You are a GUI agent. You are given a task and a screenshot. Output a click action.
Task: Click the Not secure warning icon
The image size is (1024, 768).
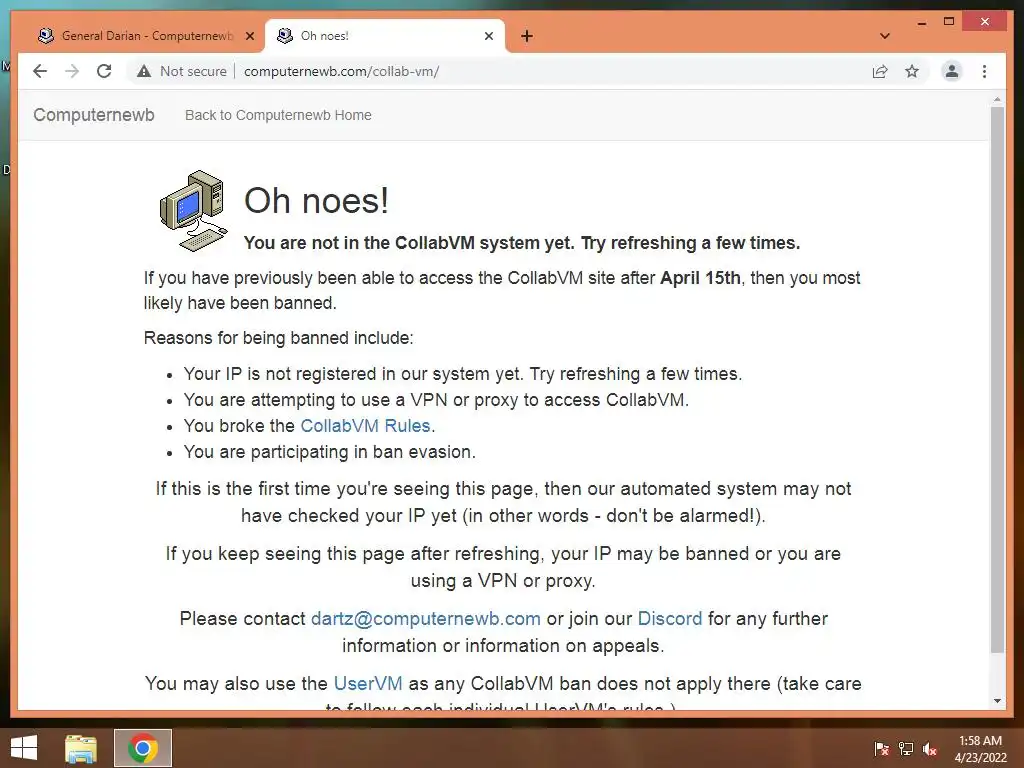coord(144,71)
